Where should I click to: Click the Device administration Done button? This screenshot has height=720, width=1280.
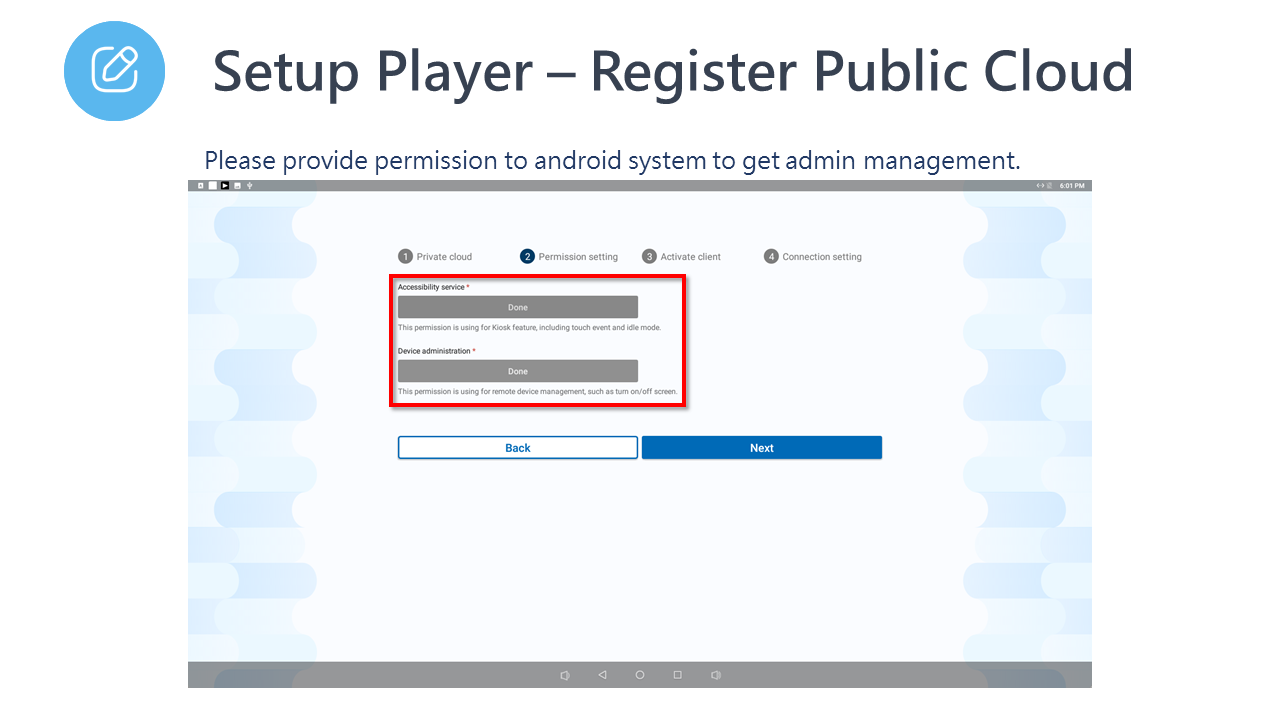click(x=517, y=371)
